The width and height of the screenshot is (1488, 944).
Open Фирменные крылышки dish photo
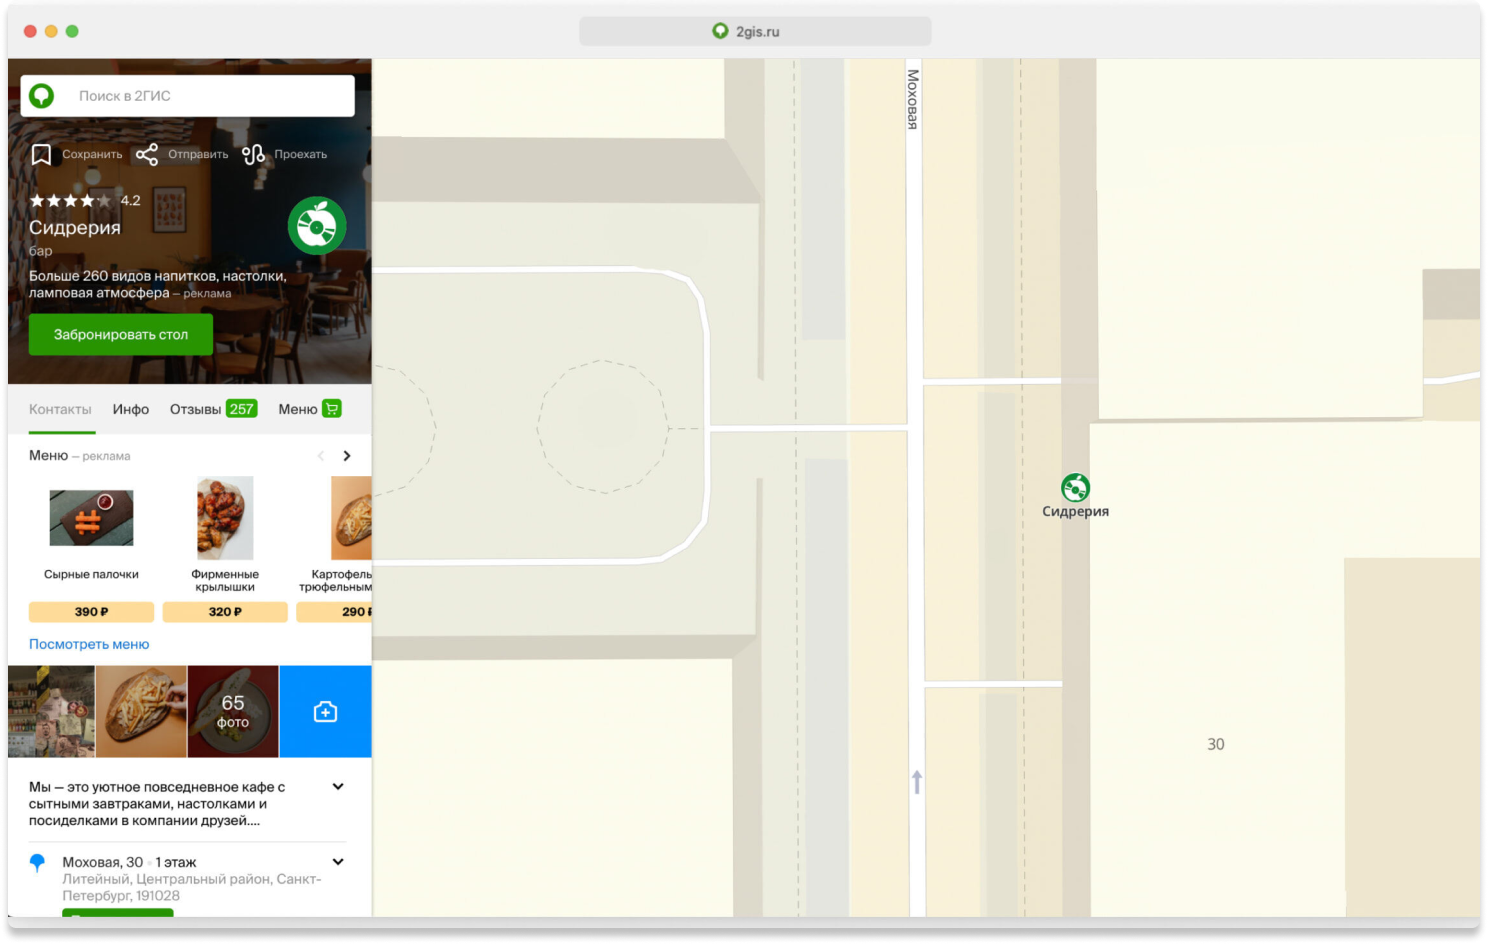tap(225, 518)
